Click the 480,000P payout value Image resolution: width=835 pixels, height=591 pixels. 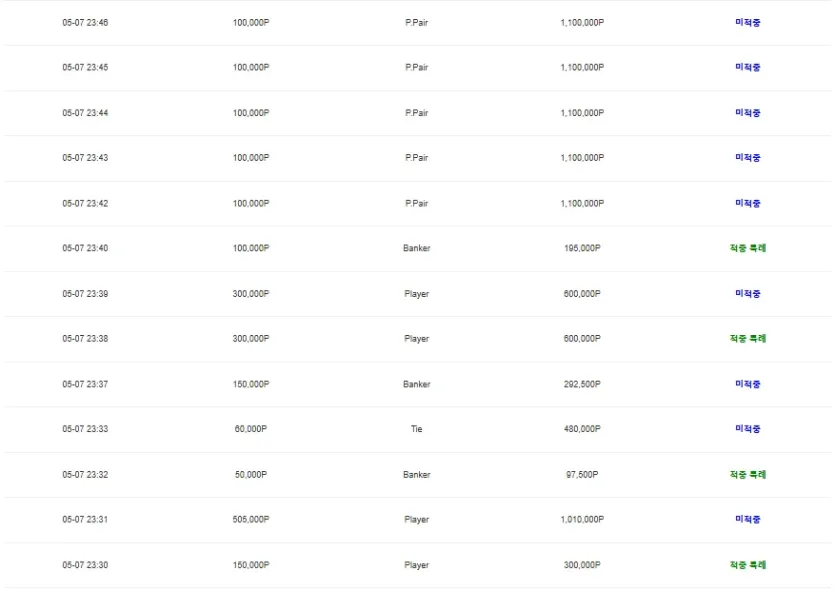[x=582, y=429]
